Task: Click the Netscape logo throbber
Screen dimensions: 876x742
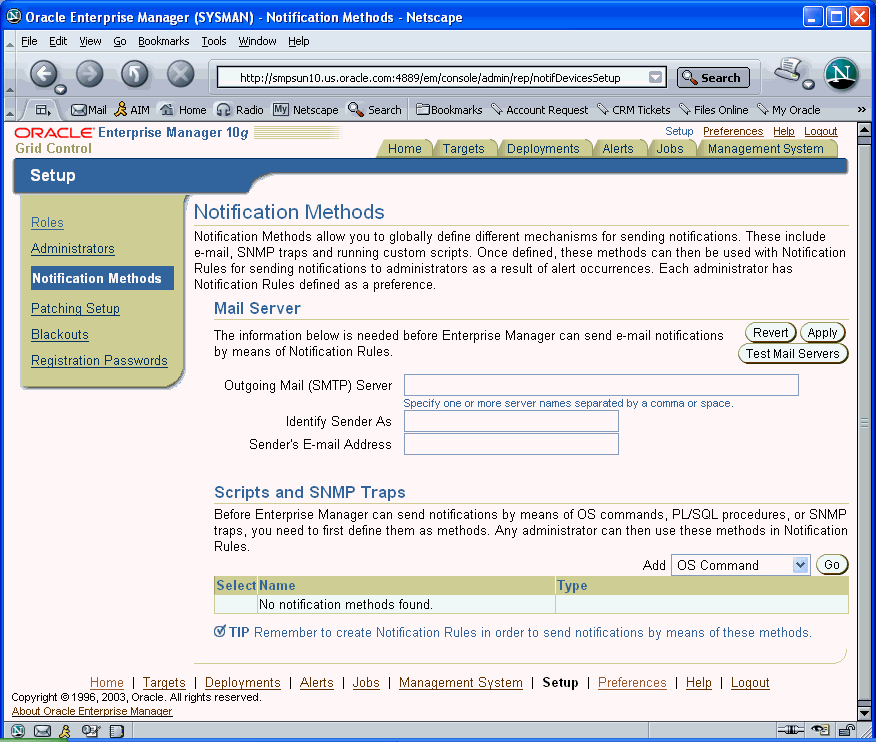Action: 841,73
